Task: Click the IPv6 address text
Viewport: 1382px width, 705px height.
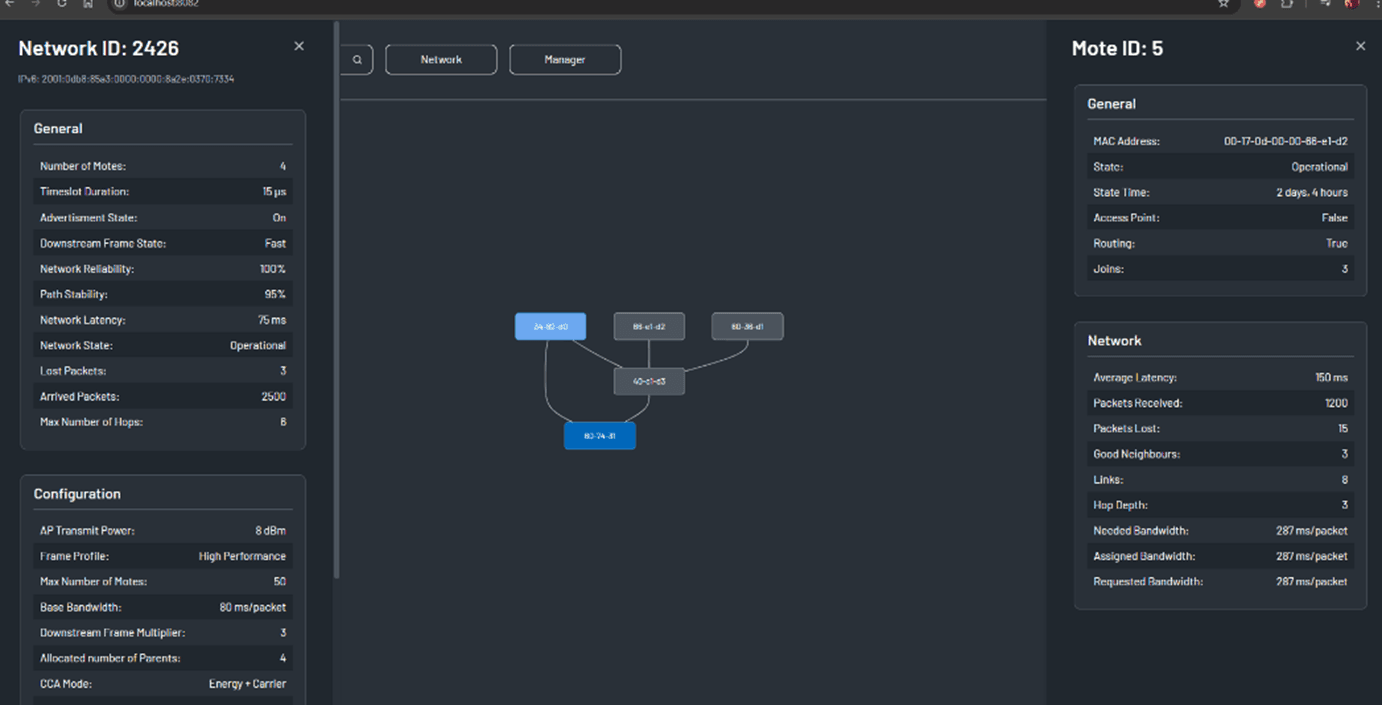Action: click(x=126, y=79)
